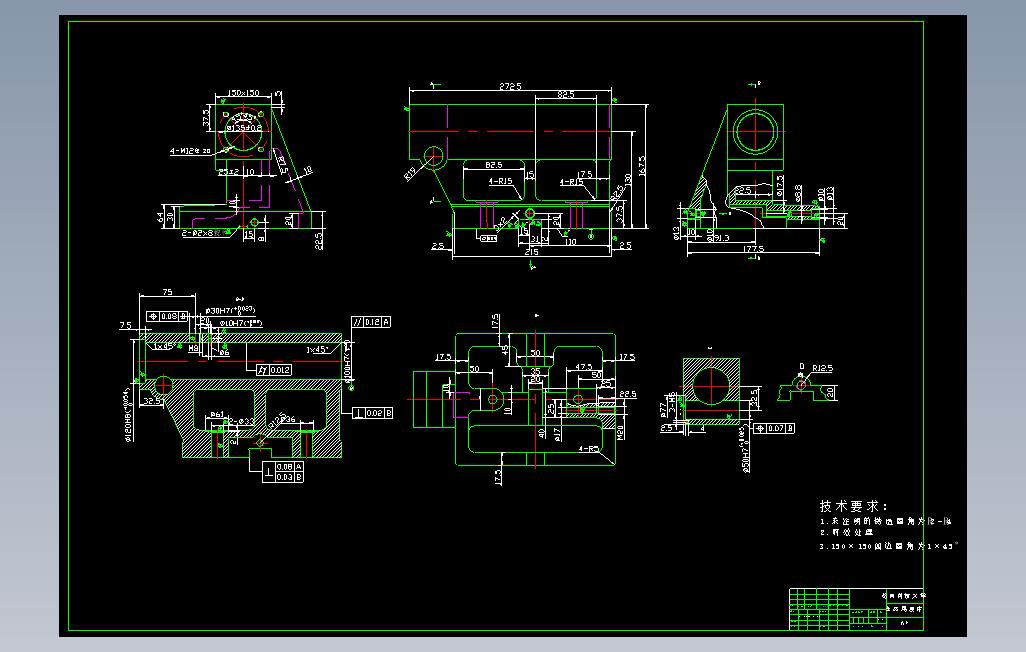This screenshot has width=1026, height=652.
Task: Select the ø30H7 tolerance callout
Action: 230,310
